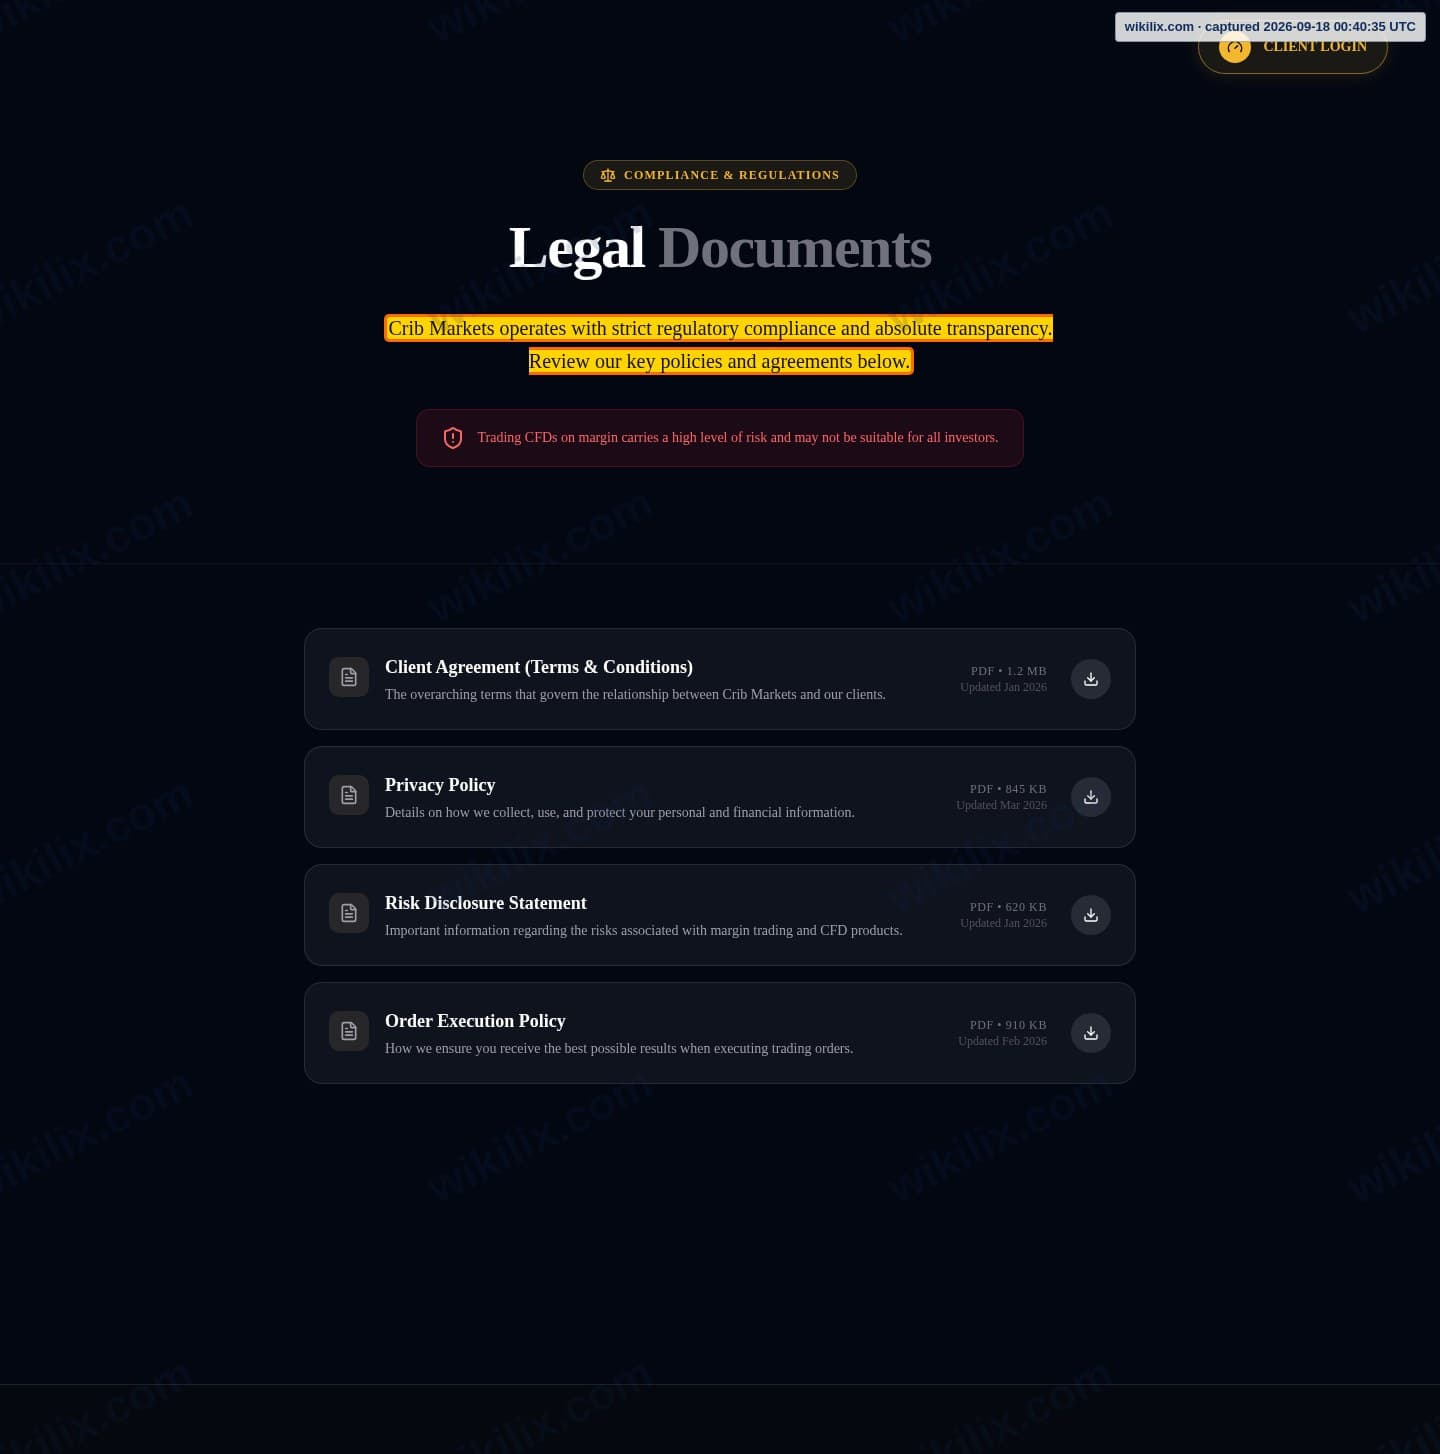Viewport: 1440px width, 1454px height.
Task: Click the Privacy Policy document icon
Action: pyautogui.click(x=349, y=795)
